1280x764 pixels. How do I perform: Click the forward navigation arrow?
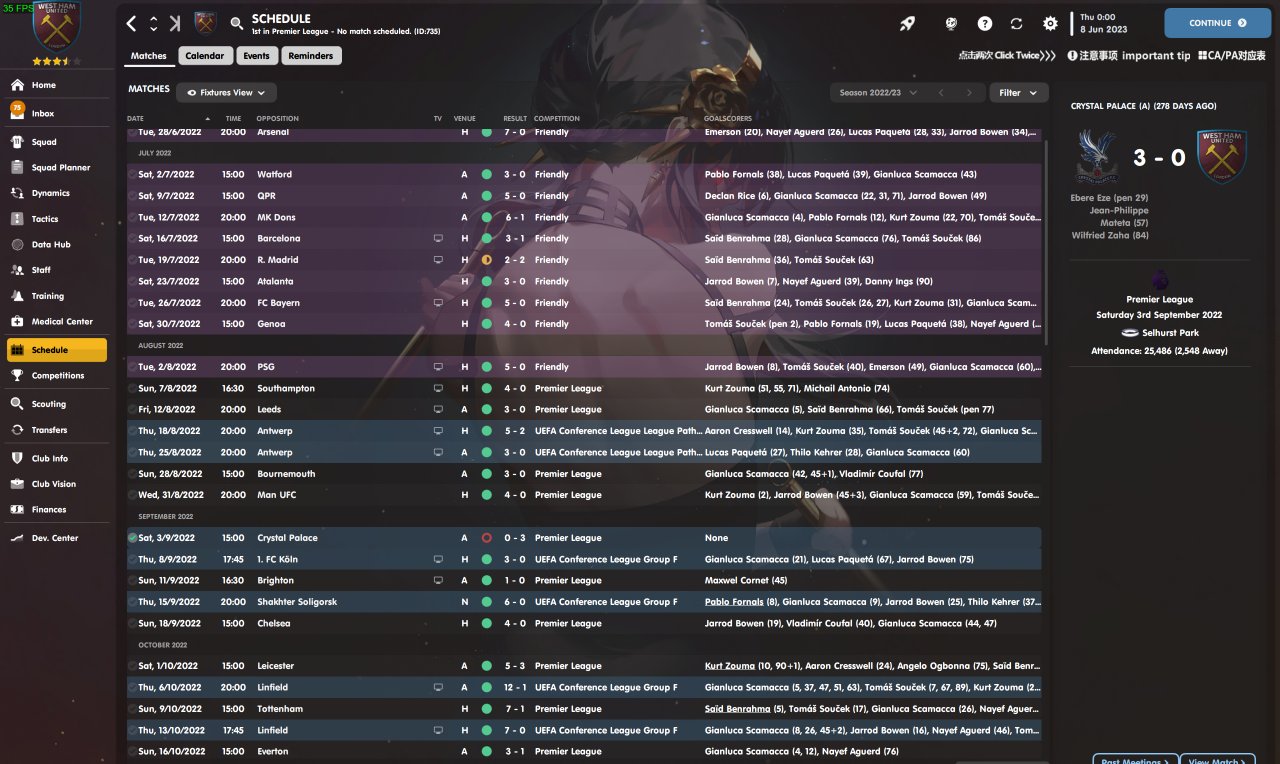[x=175, y=23]
